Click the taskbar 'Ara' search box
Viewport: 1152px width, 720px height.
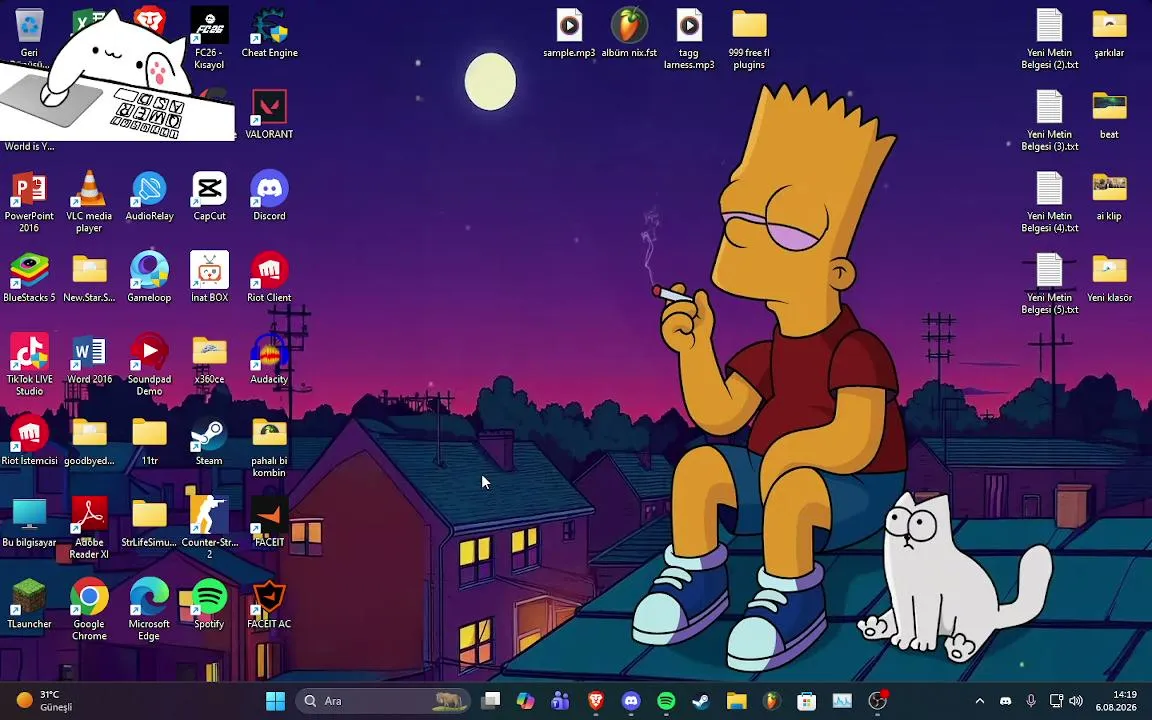coord(383,701)
